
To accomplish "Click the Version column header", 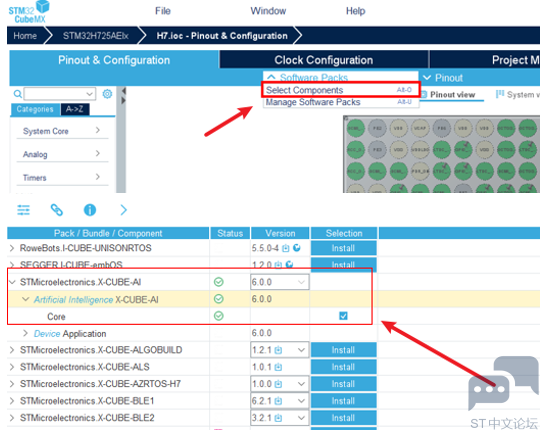I will (x=280, y=233).
